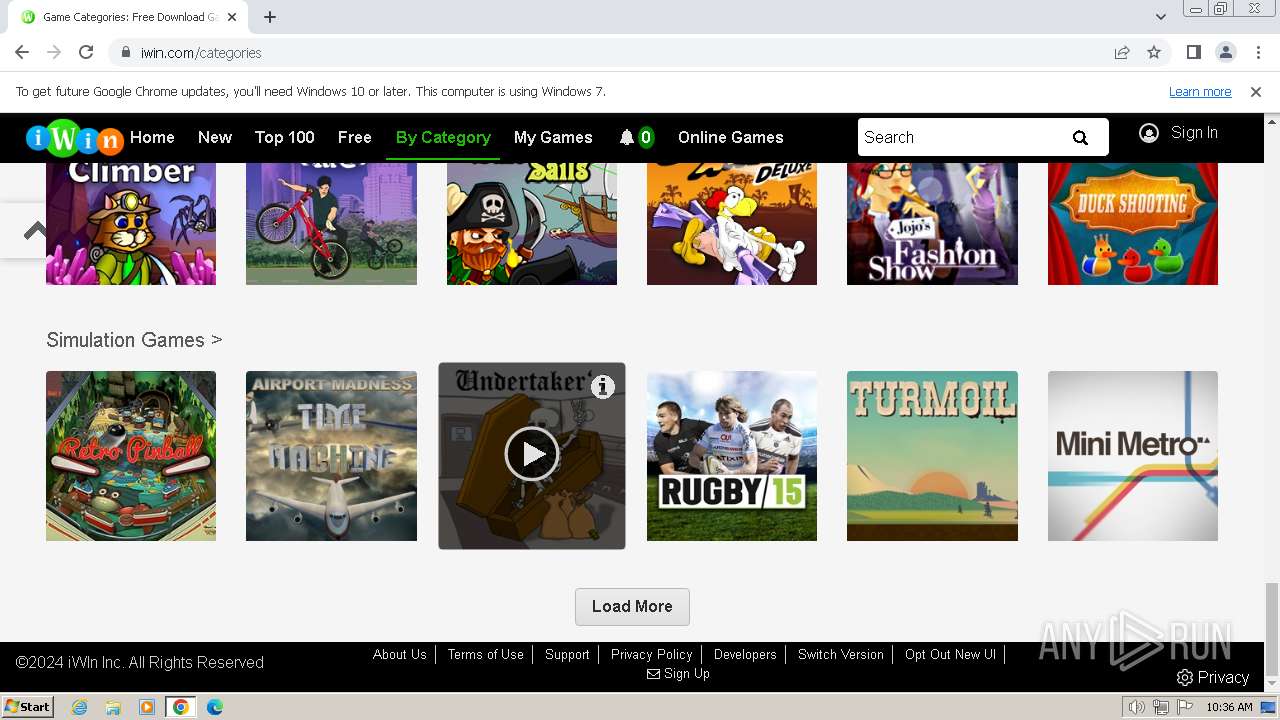Open the Support footer link
Screen dimensions: 1280x720
pos(567,654)
